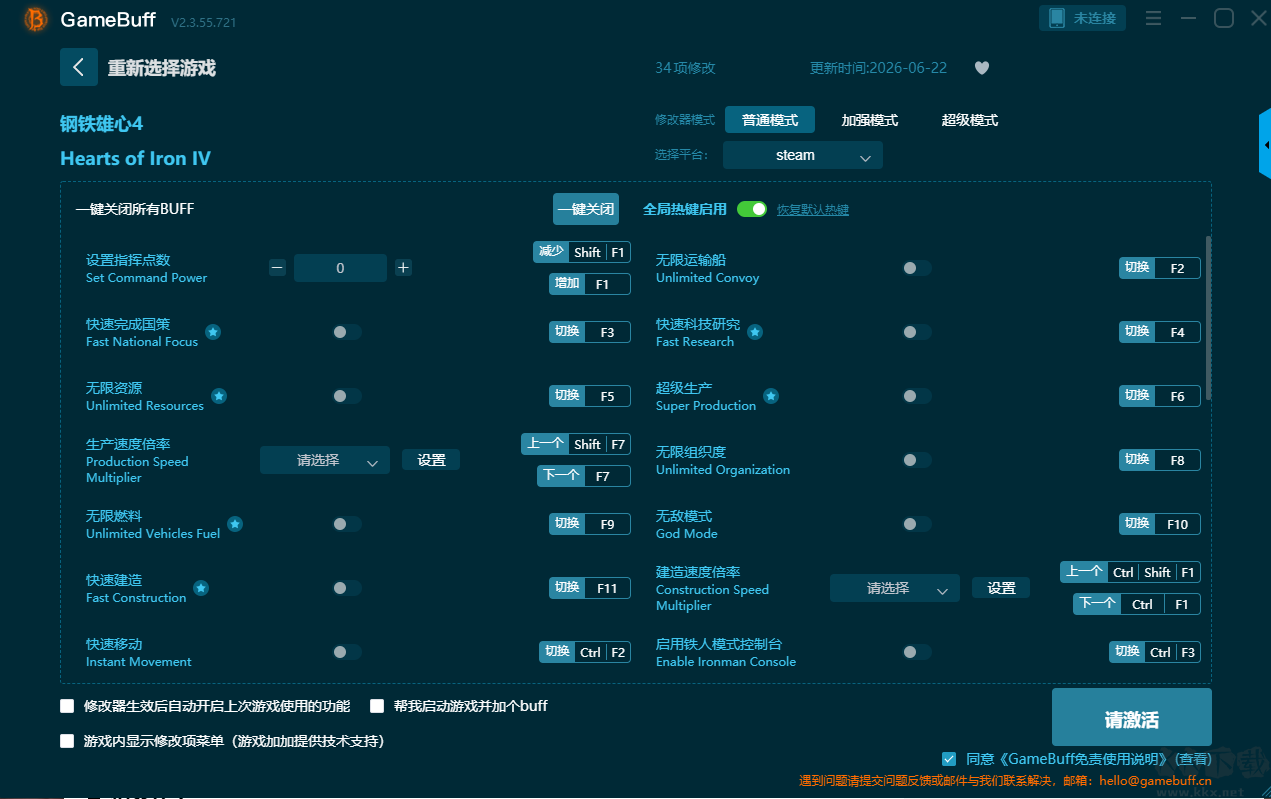Image resolution: width=1271 pixels, height=799 pixels.
Task: Click F5 hotkey for Unlimited Resources
Action: point(590,396)
